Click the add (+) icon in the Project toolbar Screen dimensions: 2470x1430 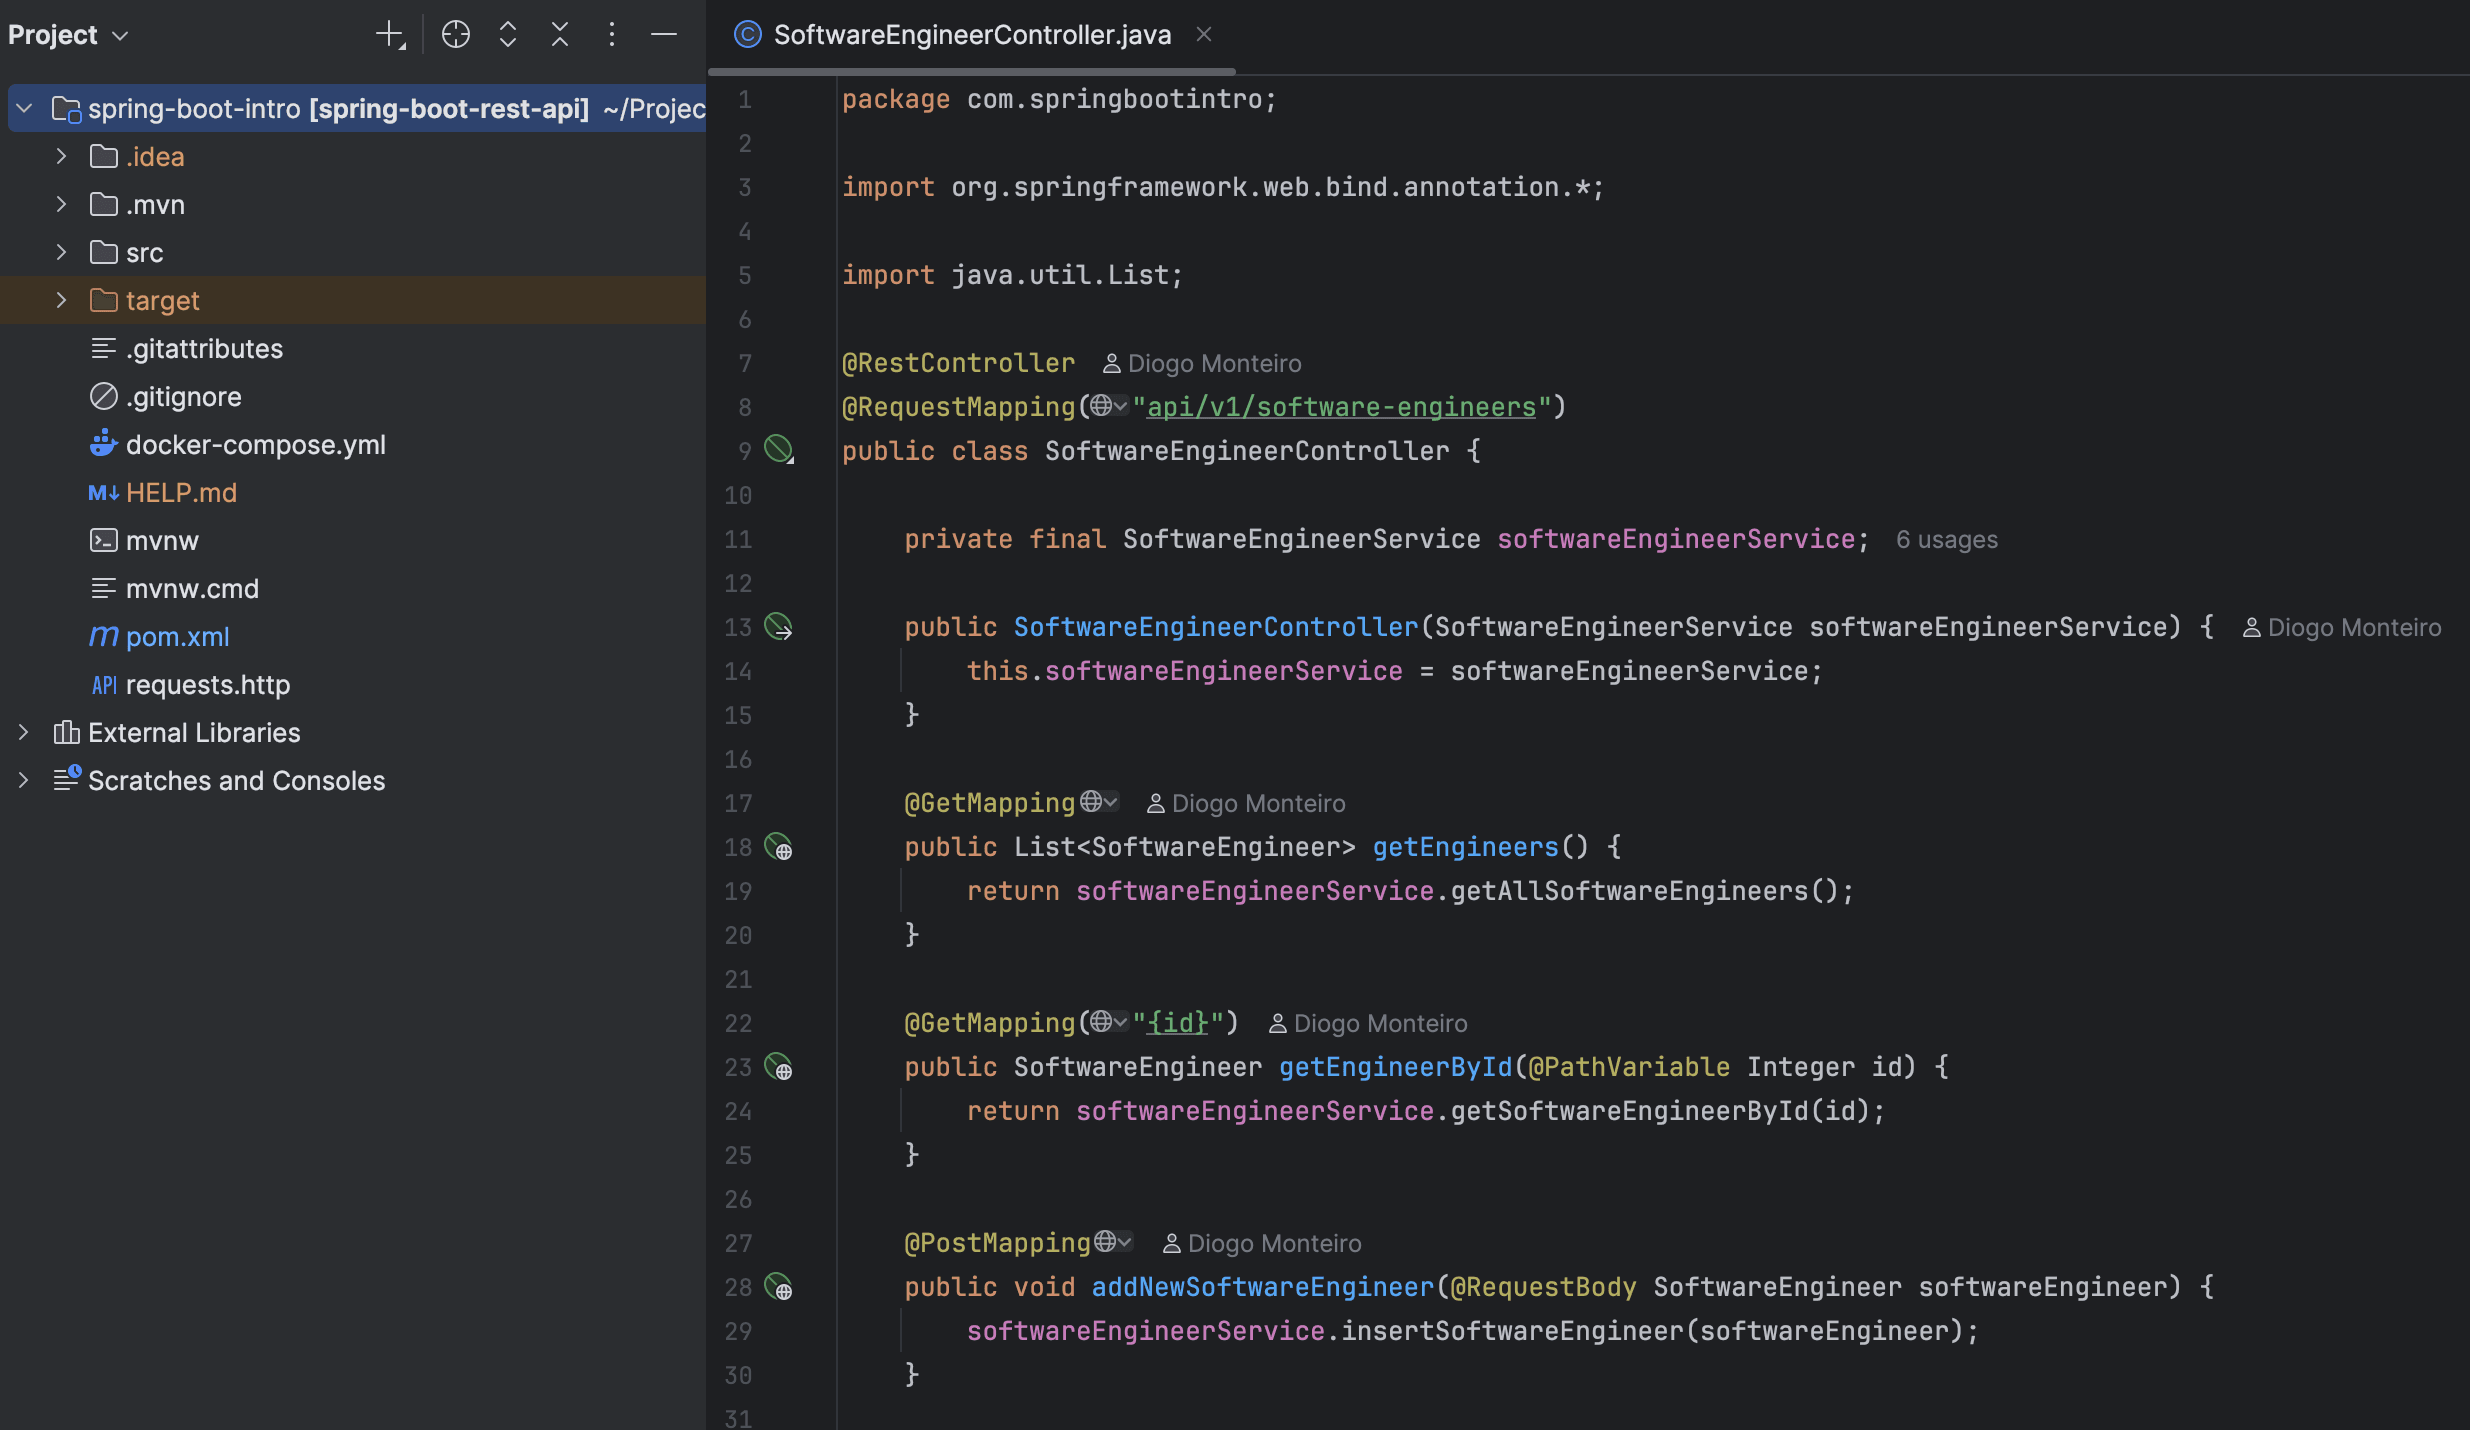(389, 33)
